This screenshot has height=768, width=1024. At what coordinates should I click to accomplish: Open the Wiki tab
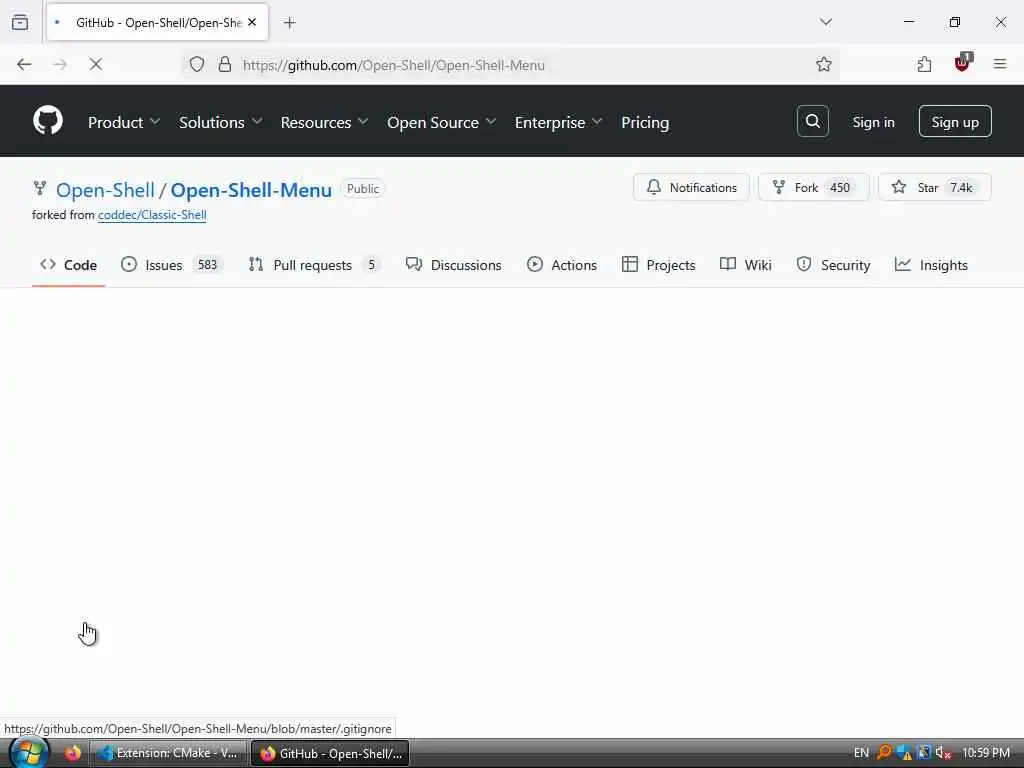[745, 265]
